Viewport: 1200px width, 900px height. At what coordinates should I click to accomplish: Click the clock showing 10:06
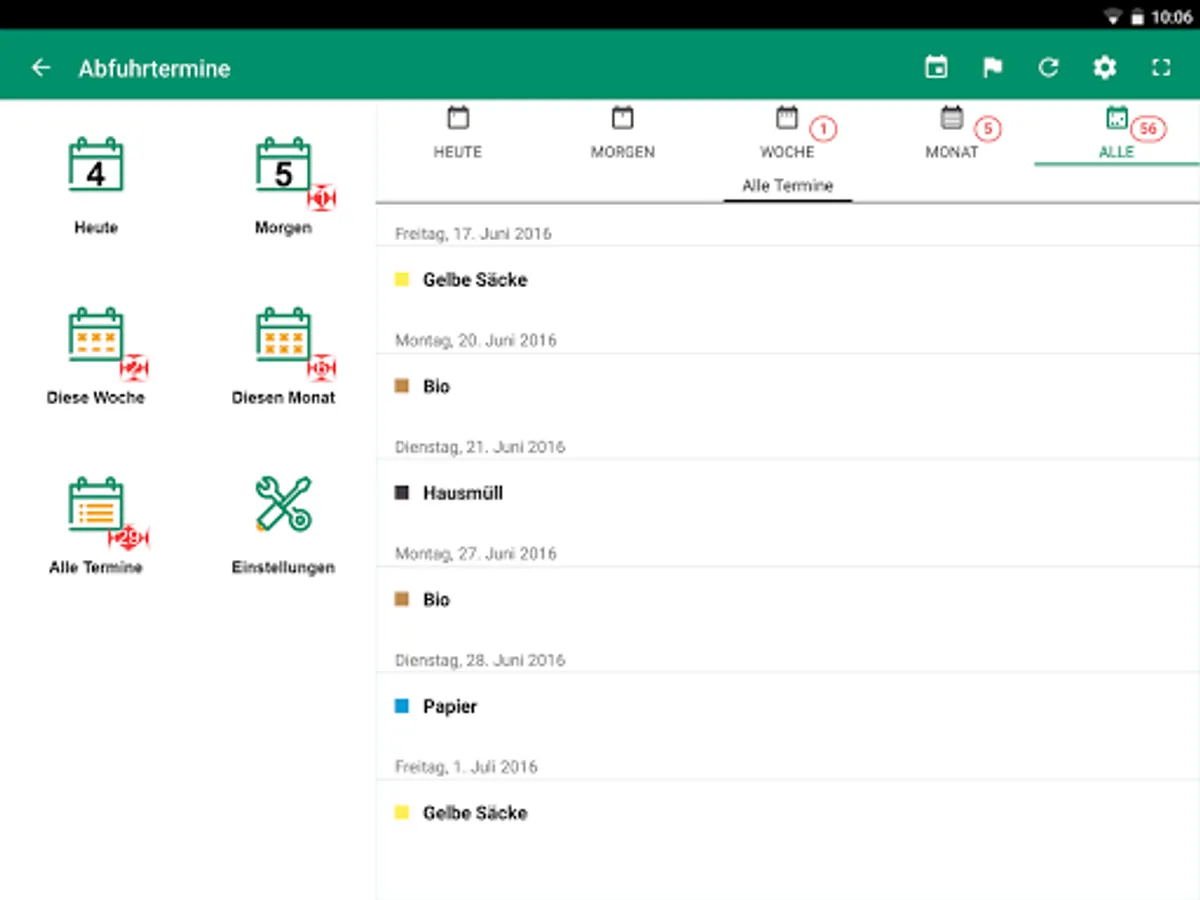pos(1172,17)
